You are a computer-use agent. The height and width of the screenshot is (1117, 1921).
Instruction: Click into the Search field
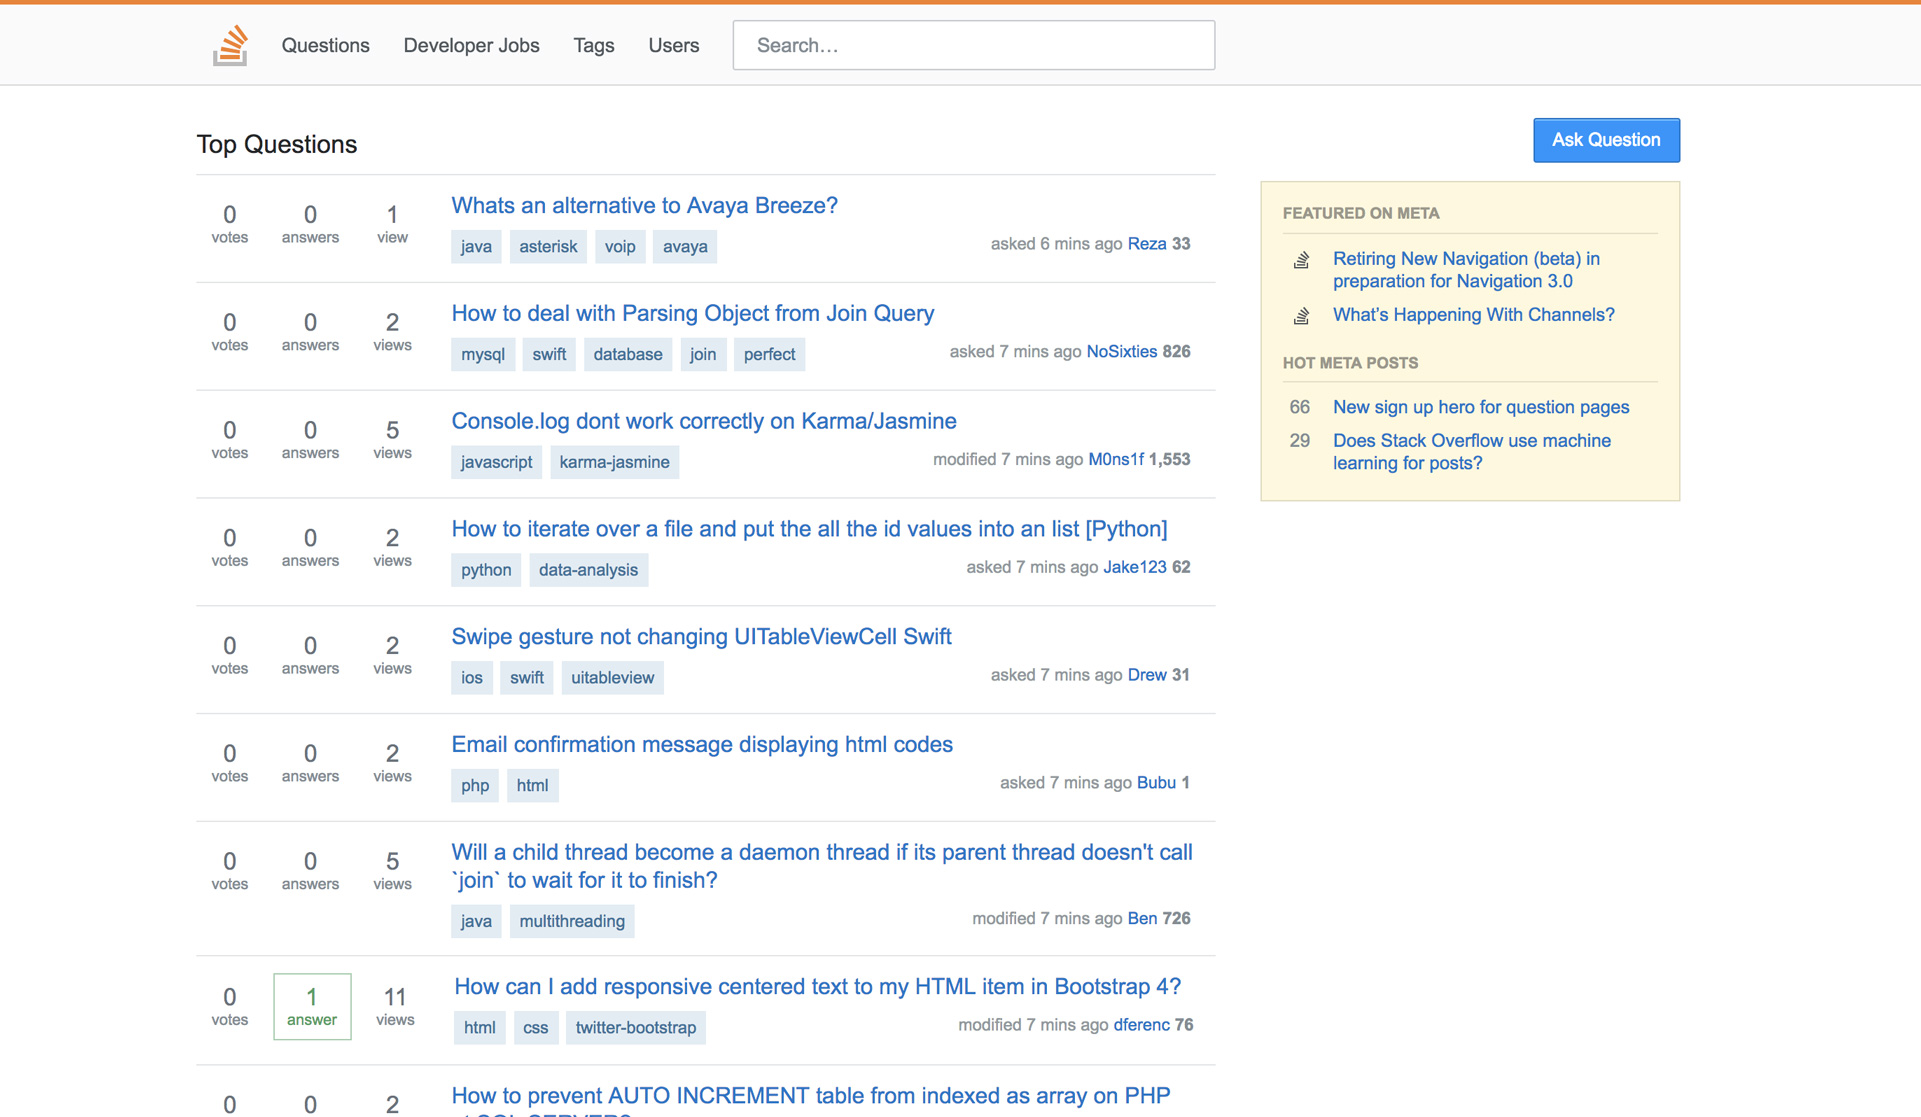973,45
